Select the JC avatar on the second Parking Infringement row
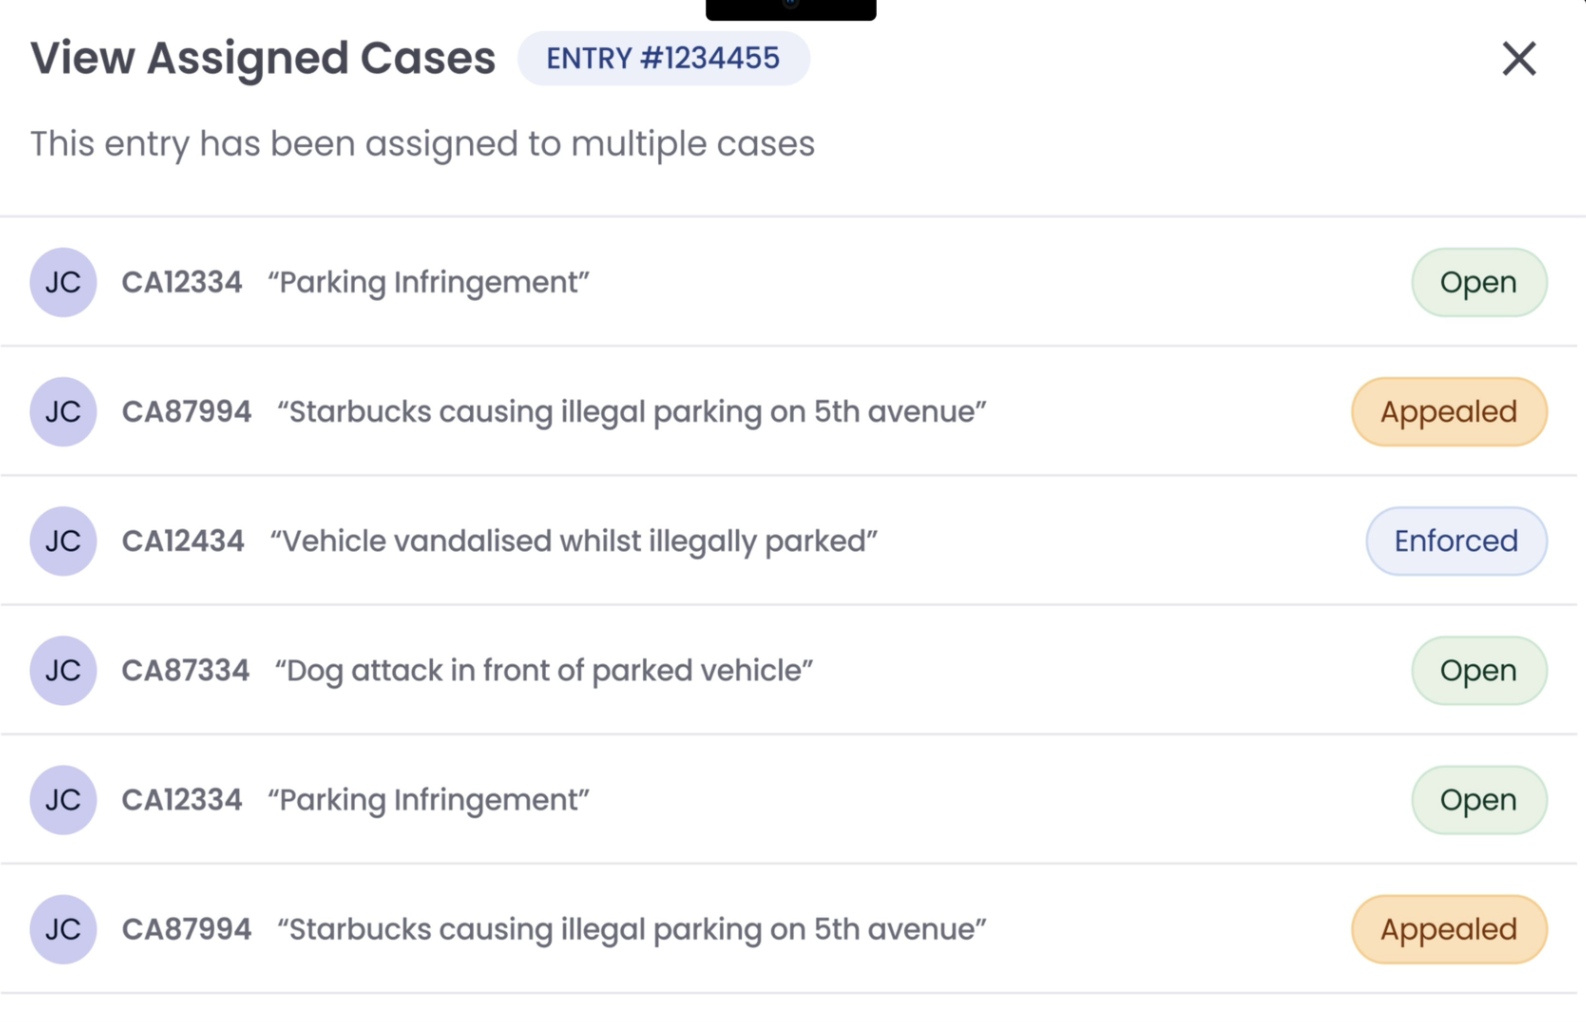Screen dimensions: 1586x1022 tap(63, 799)
